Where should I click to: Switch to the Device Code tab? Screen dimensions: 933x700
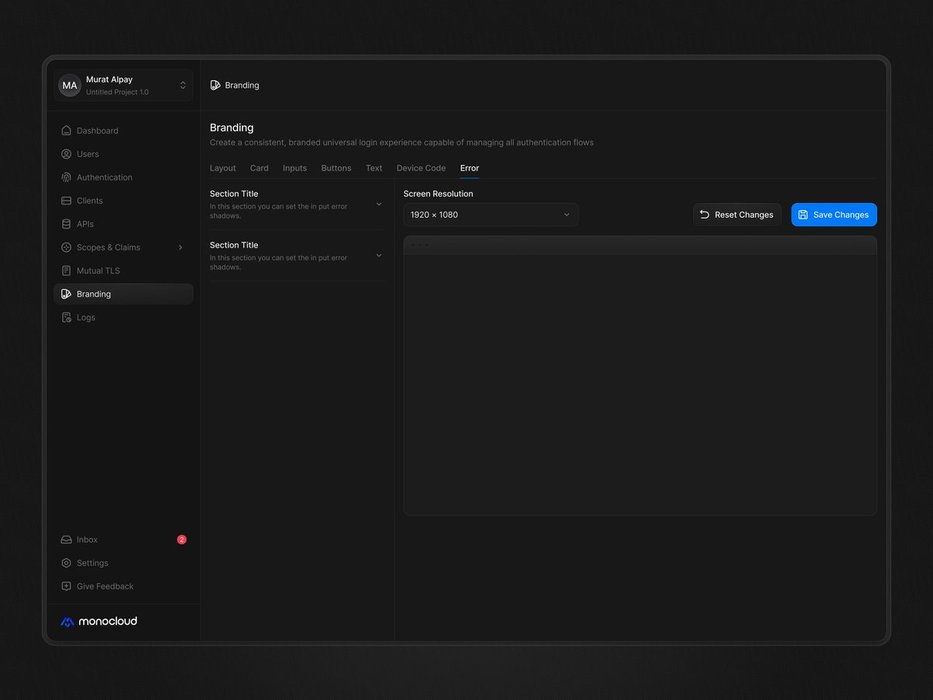pos(421,168)
